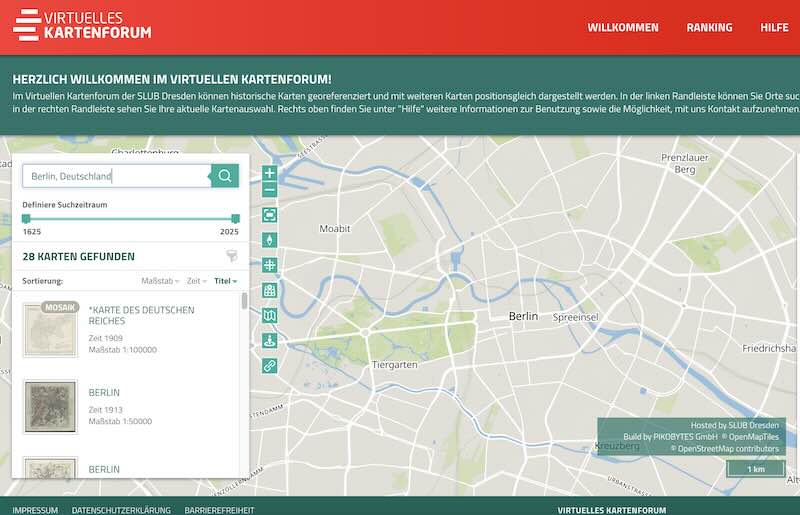The height and width of the screenshot is (515, 800).
Task: Sort results by Maßstab
Action: click(x=160, y=281)
